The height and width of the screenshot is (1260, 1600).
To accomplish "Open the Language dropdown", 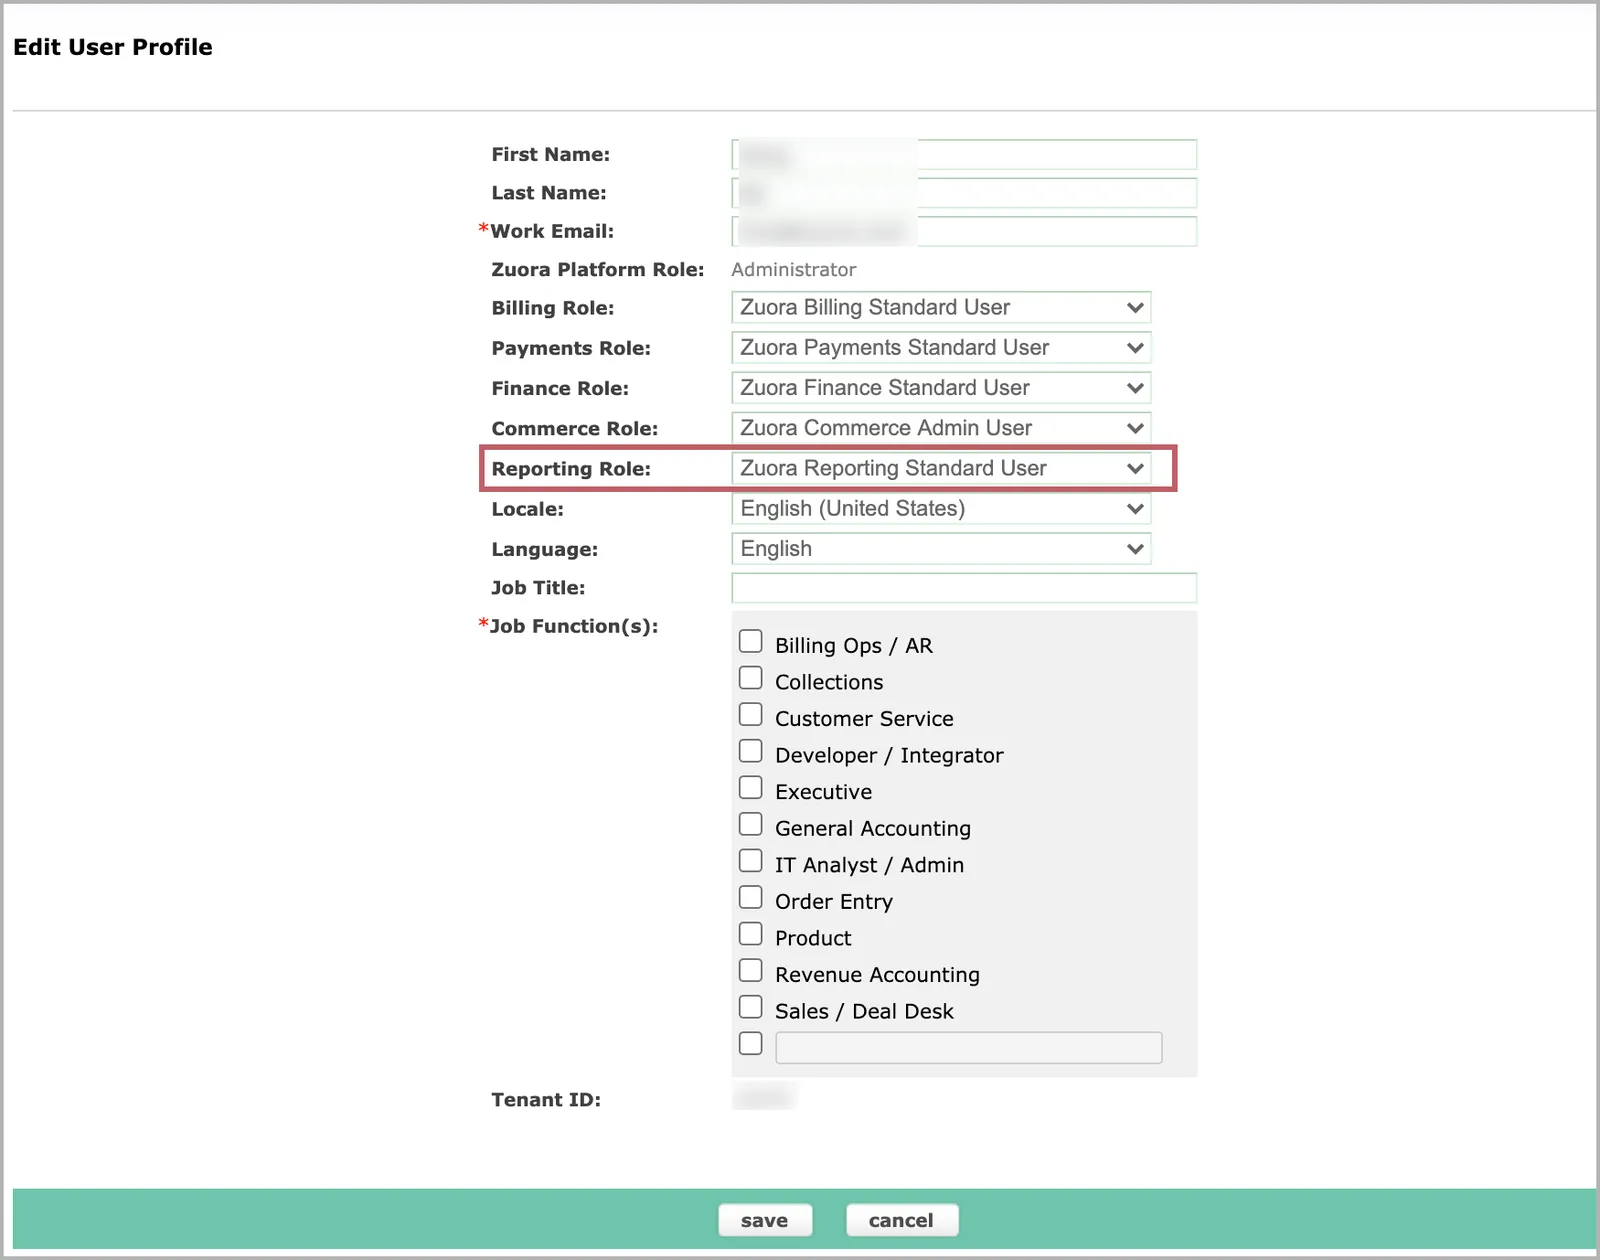I will click(941, 548).
